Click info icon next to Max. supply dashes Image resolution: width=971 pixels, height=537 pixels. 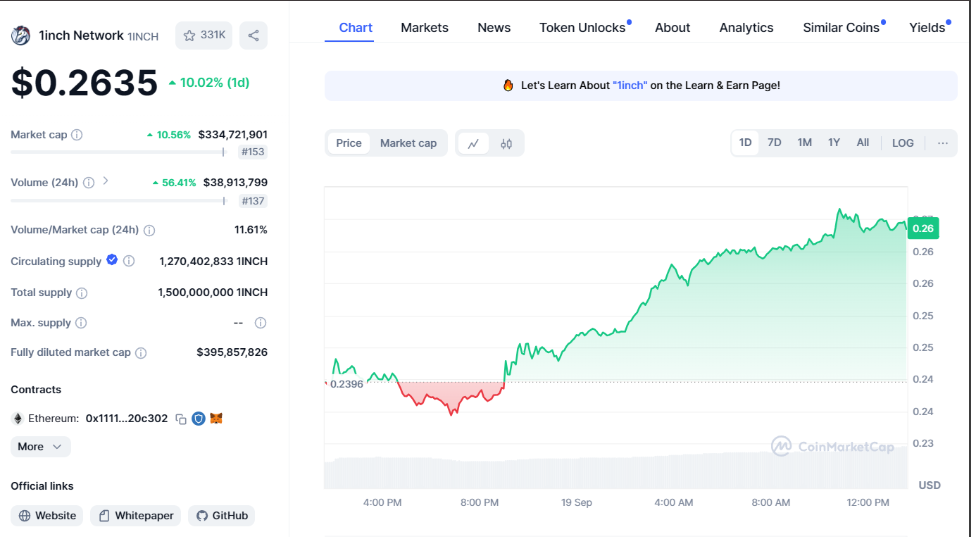point(261,323)
